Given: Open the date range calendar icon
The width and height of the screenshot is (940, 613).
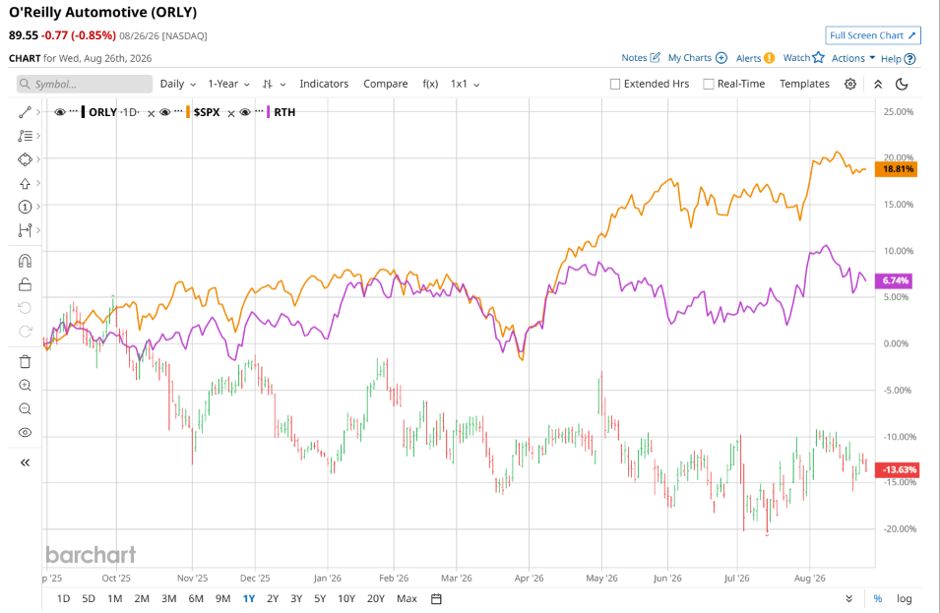Looking at the screenshot, I should tap(436, 599).
